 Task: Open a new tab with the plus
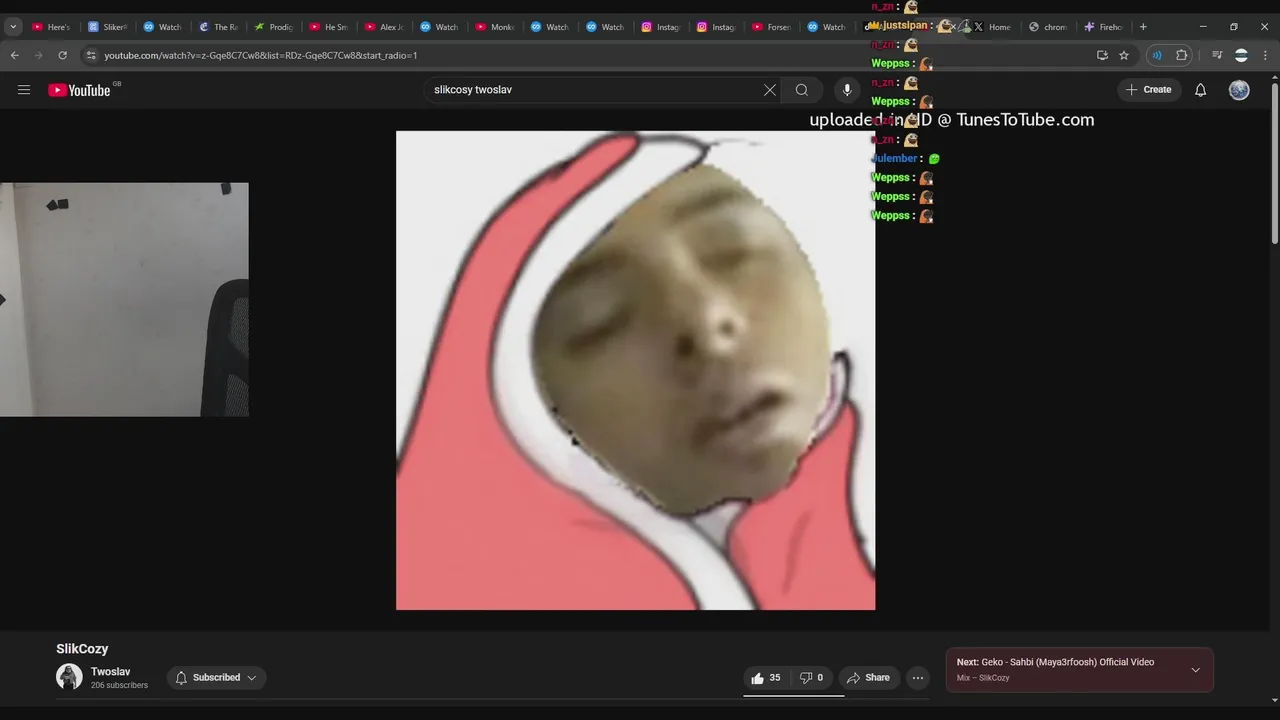(1143, 27)
